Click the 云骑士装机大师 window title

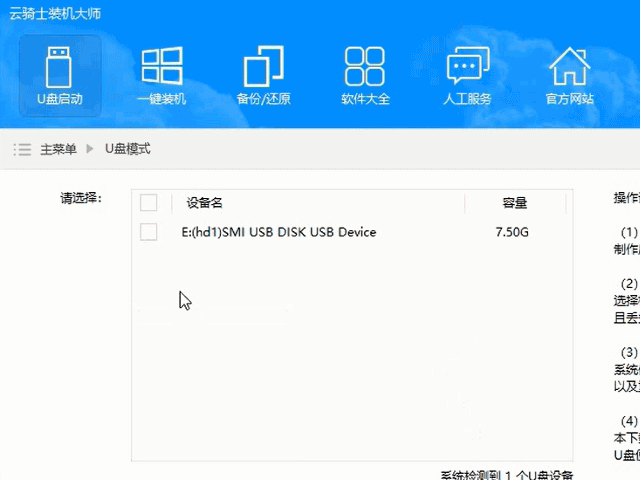click(x=55, y=13)
